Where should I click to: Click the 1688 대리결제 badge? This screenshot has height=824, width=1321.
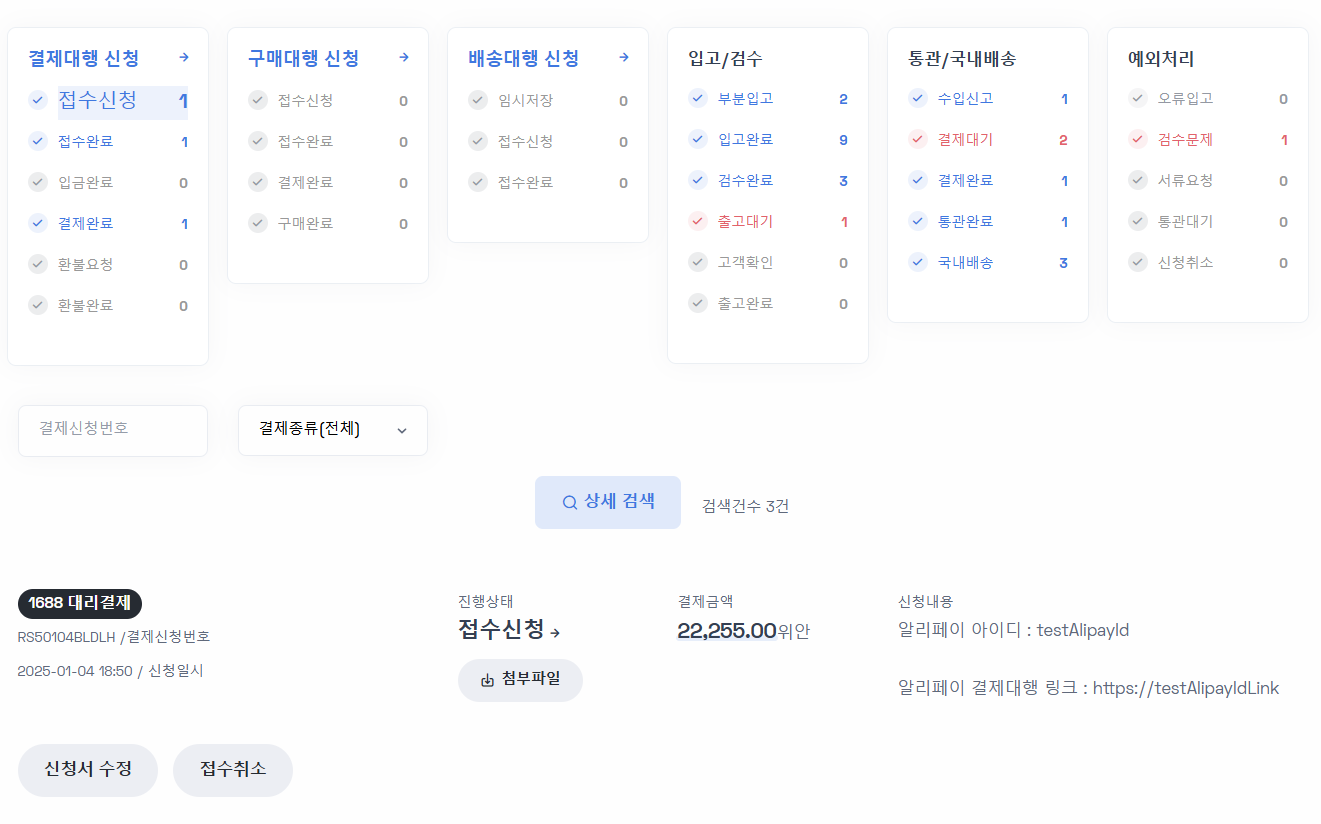coord(79,604)
